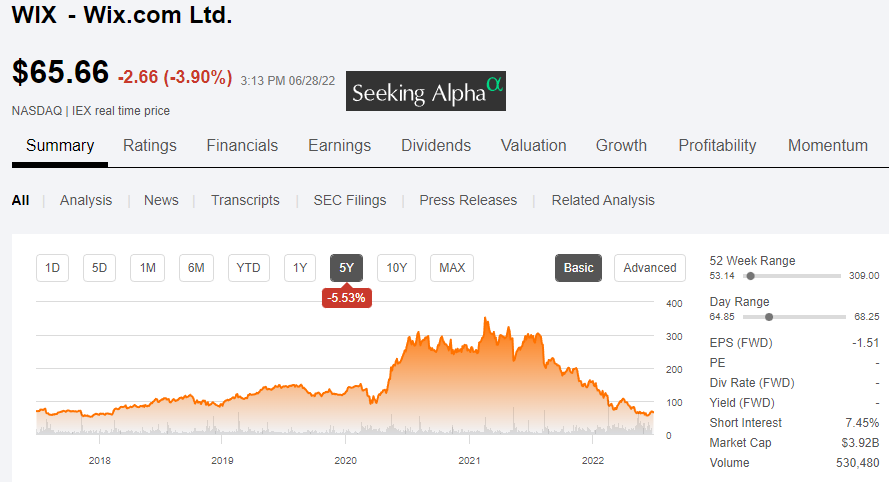Open the Financials tab

tap(242, 145)
